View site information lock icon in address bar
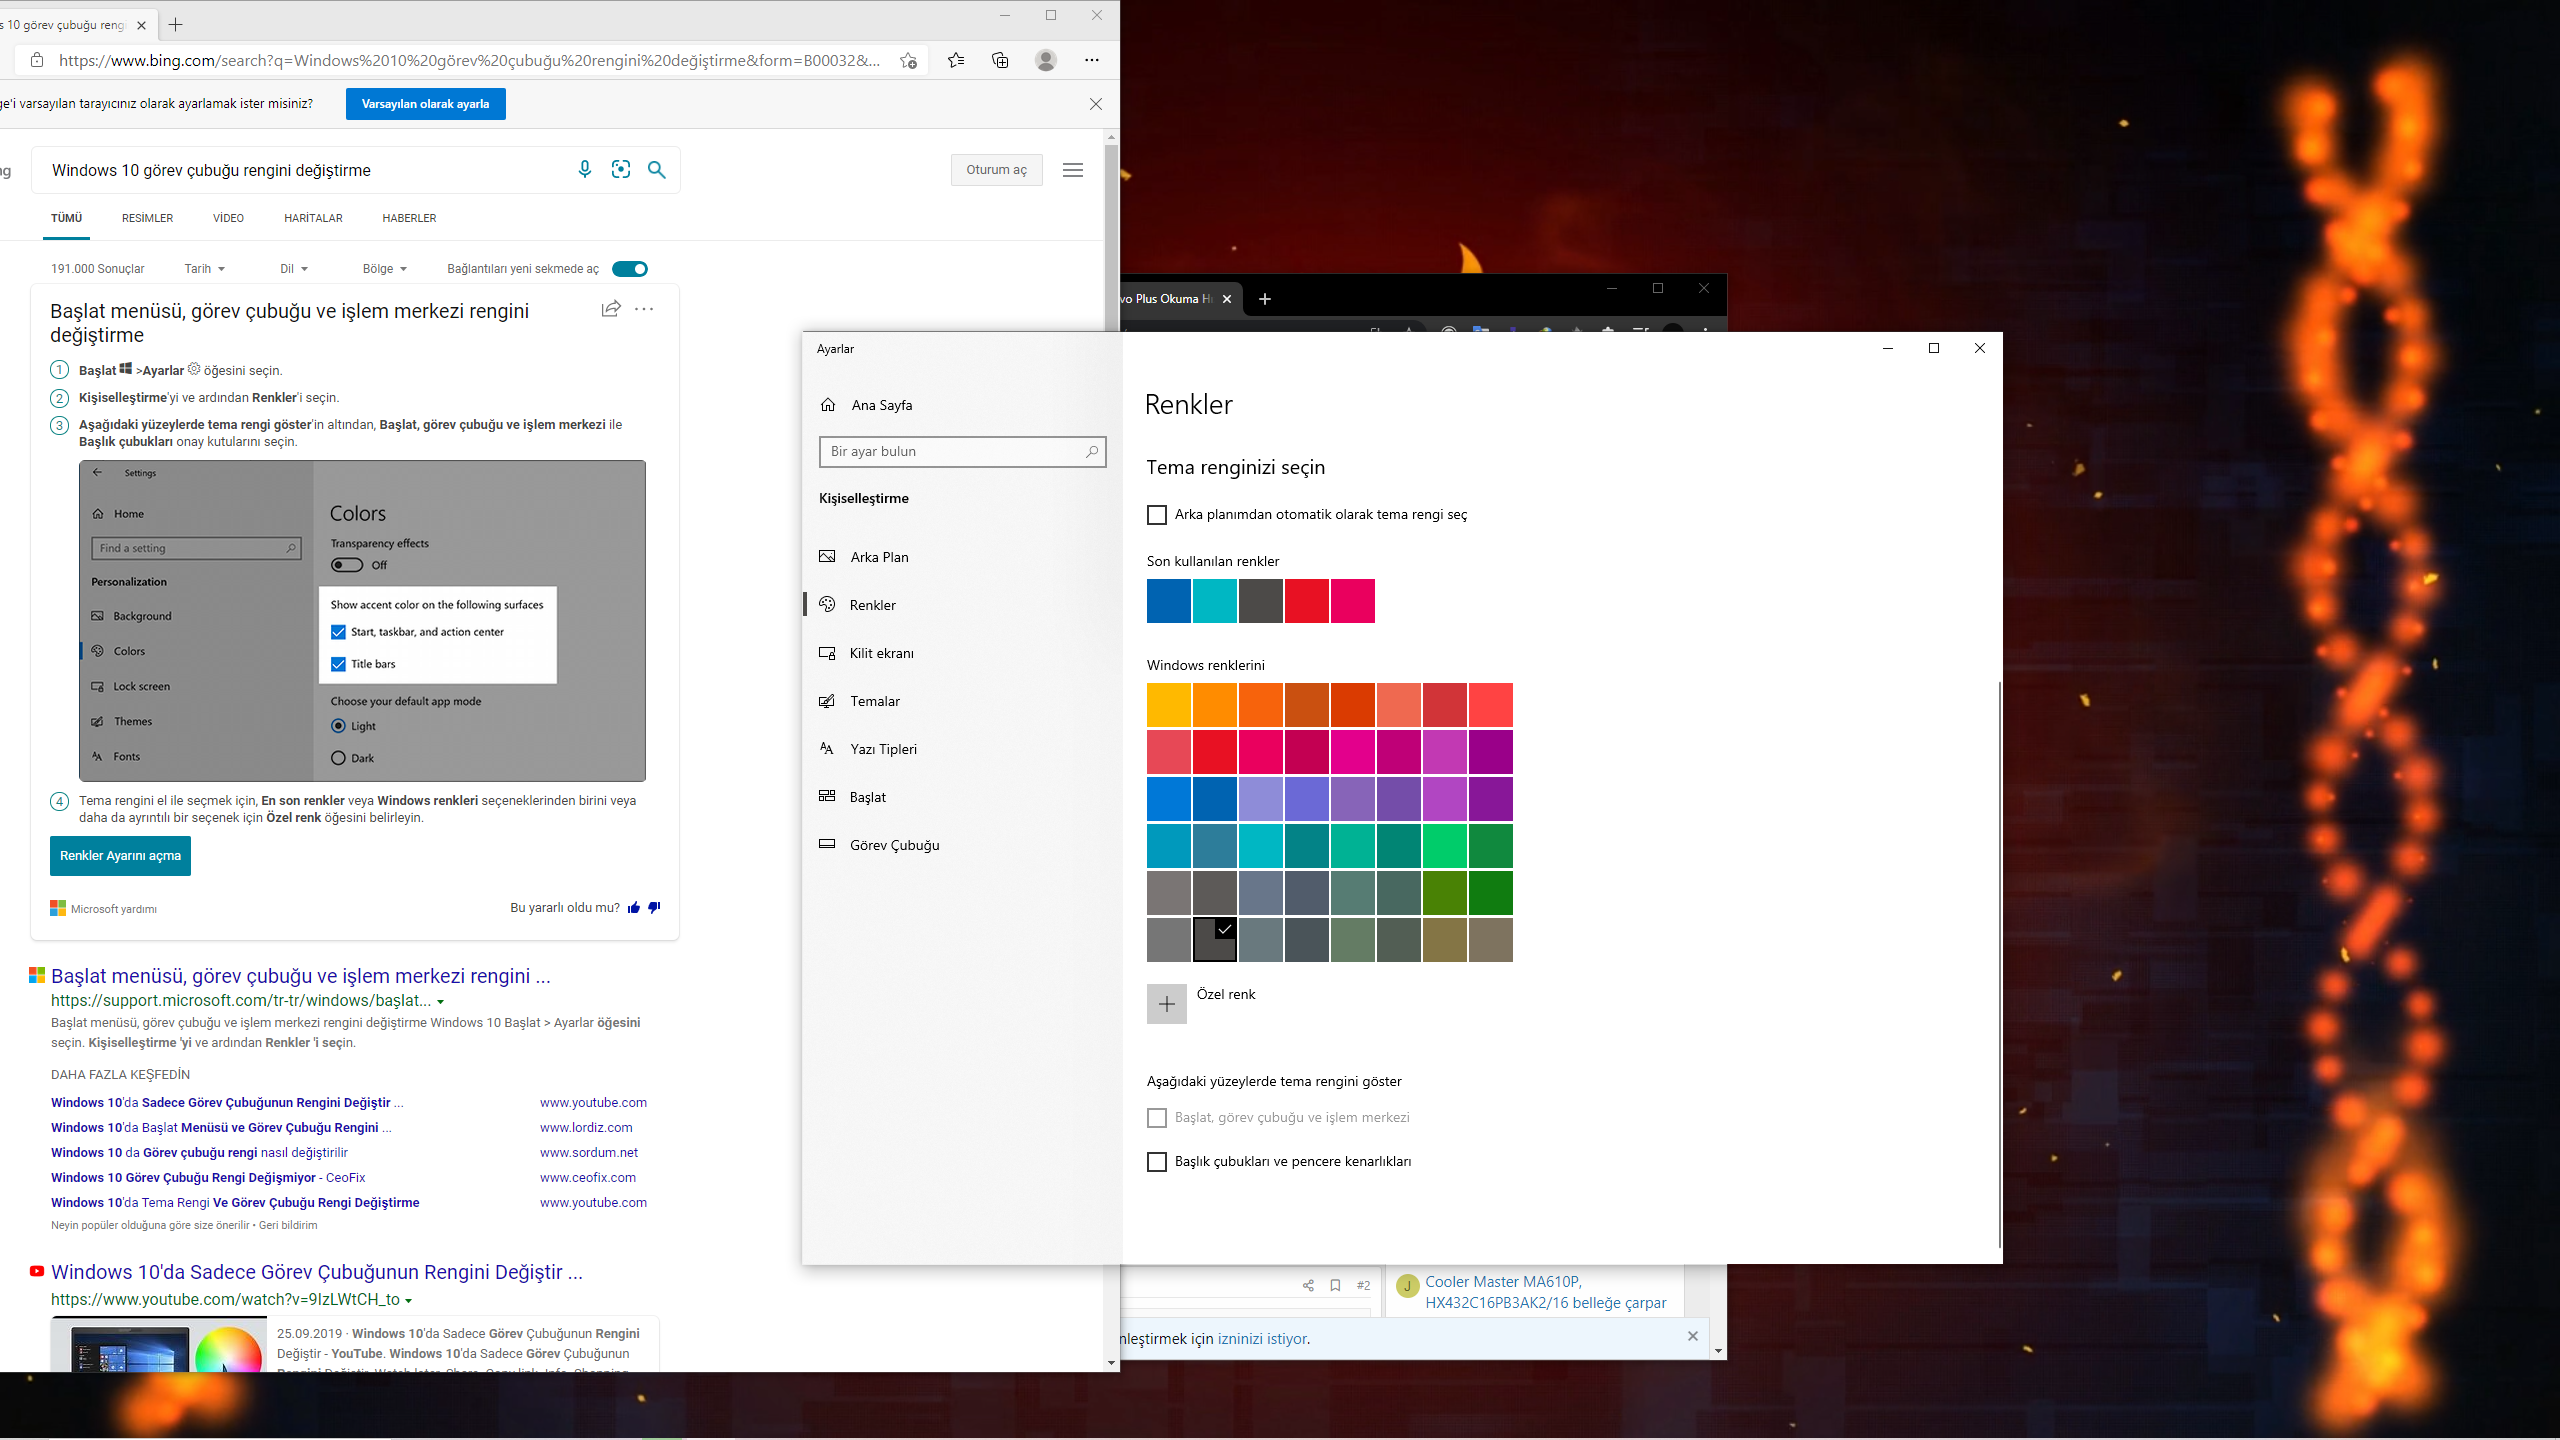Image resolution: width=2560 pixels, height=1440 pixels. click(37, 60)
